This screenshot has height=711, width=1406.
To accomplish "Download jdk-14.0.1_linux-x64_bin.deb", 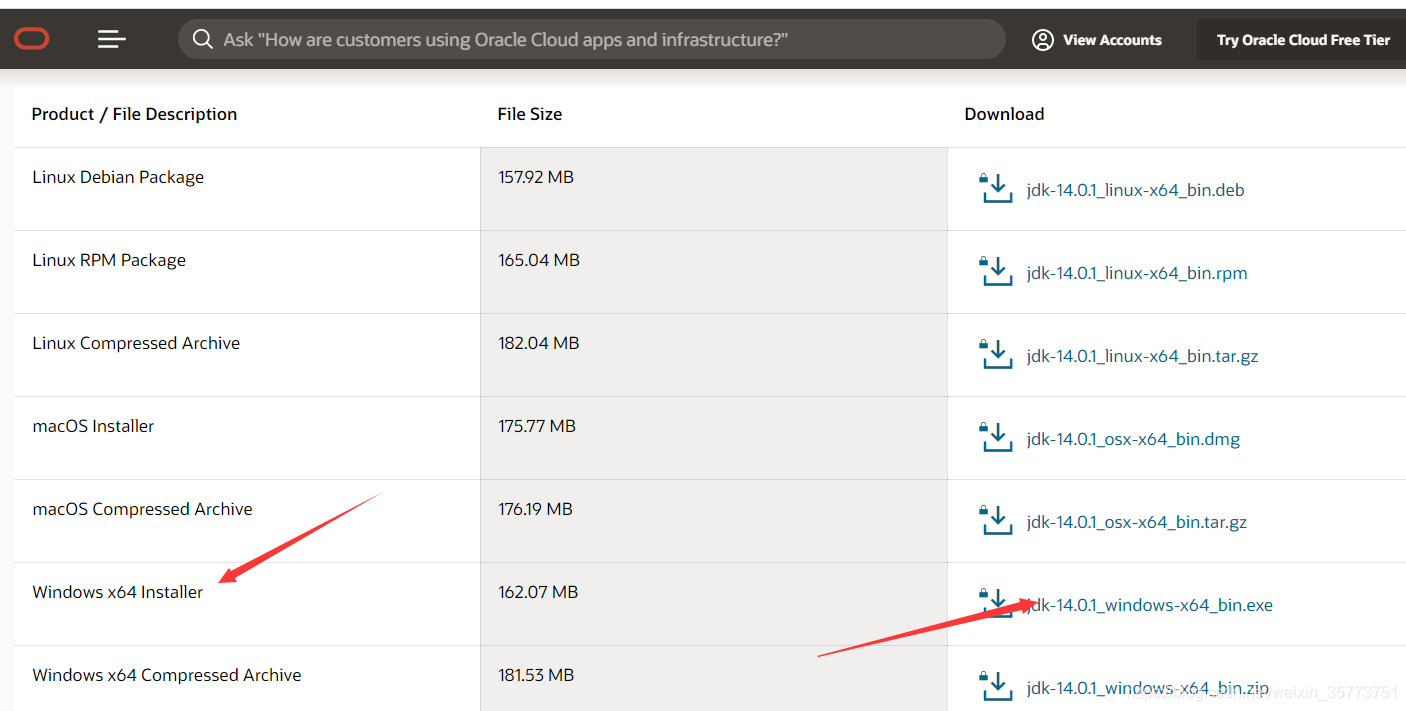I will click(1135, 190).
